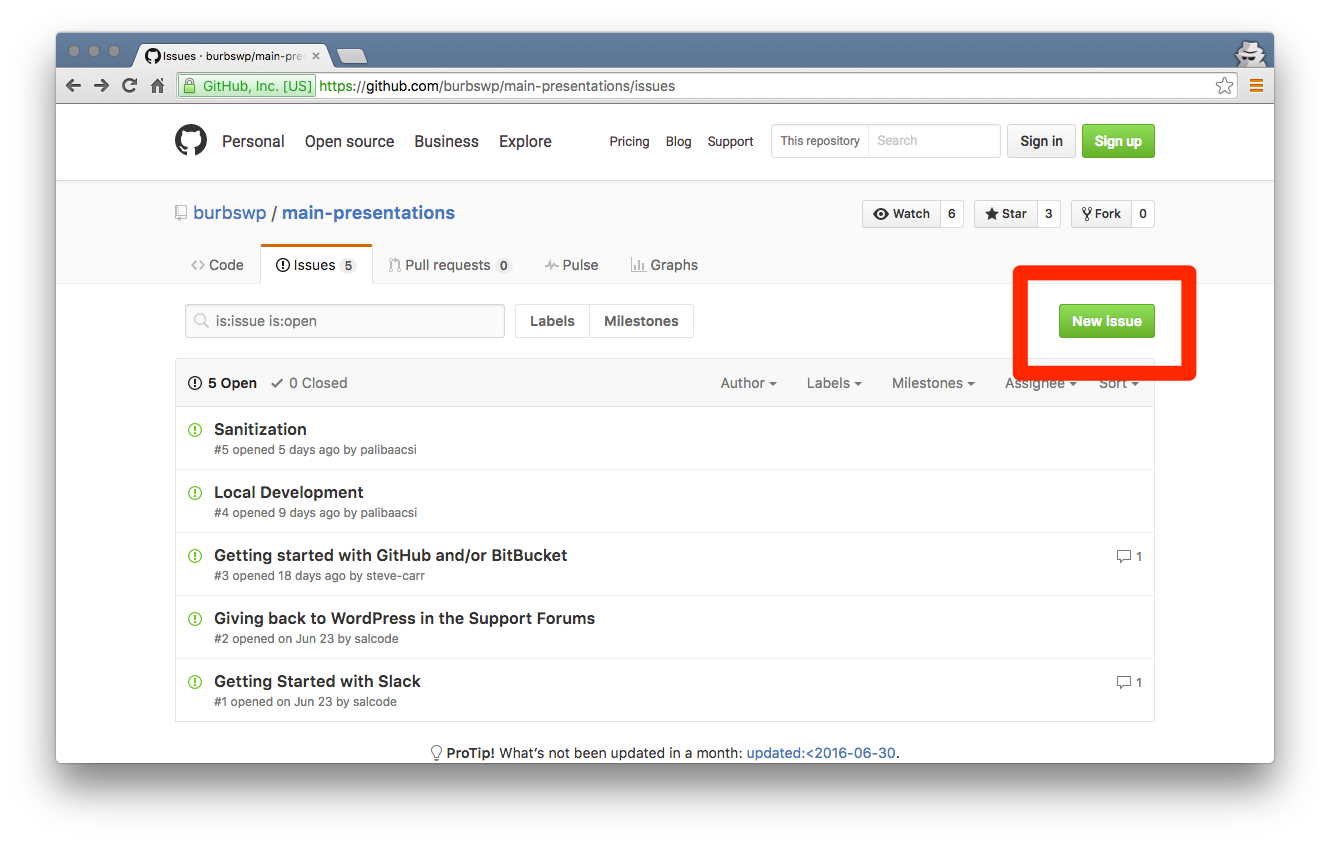The image size is (1330, 843).
Task: Click the fork count 0
Action: (1142, 214)
